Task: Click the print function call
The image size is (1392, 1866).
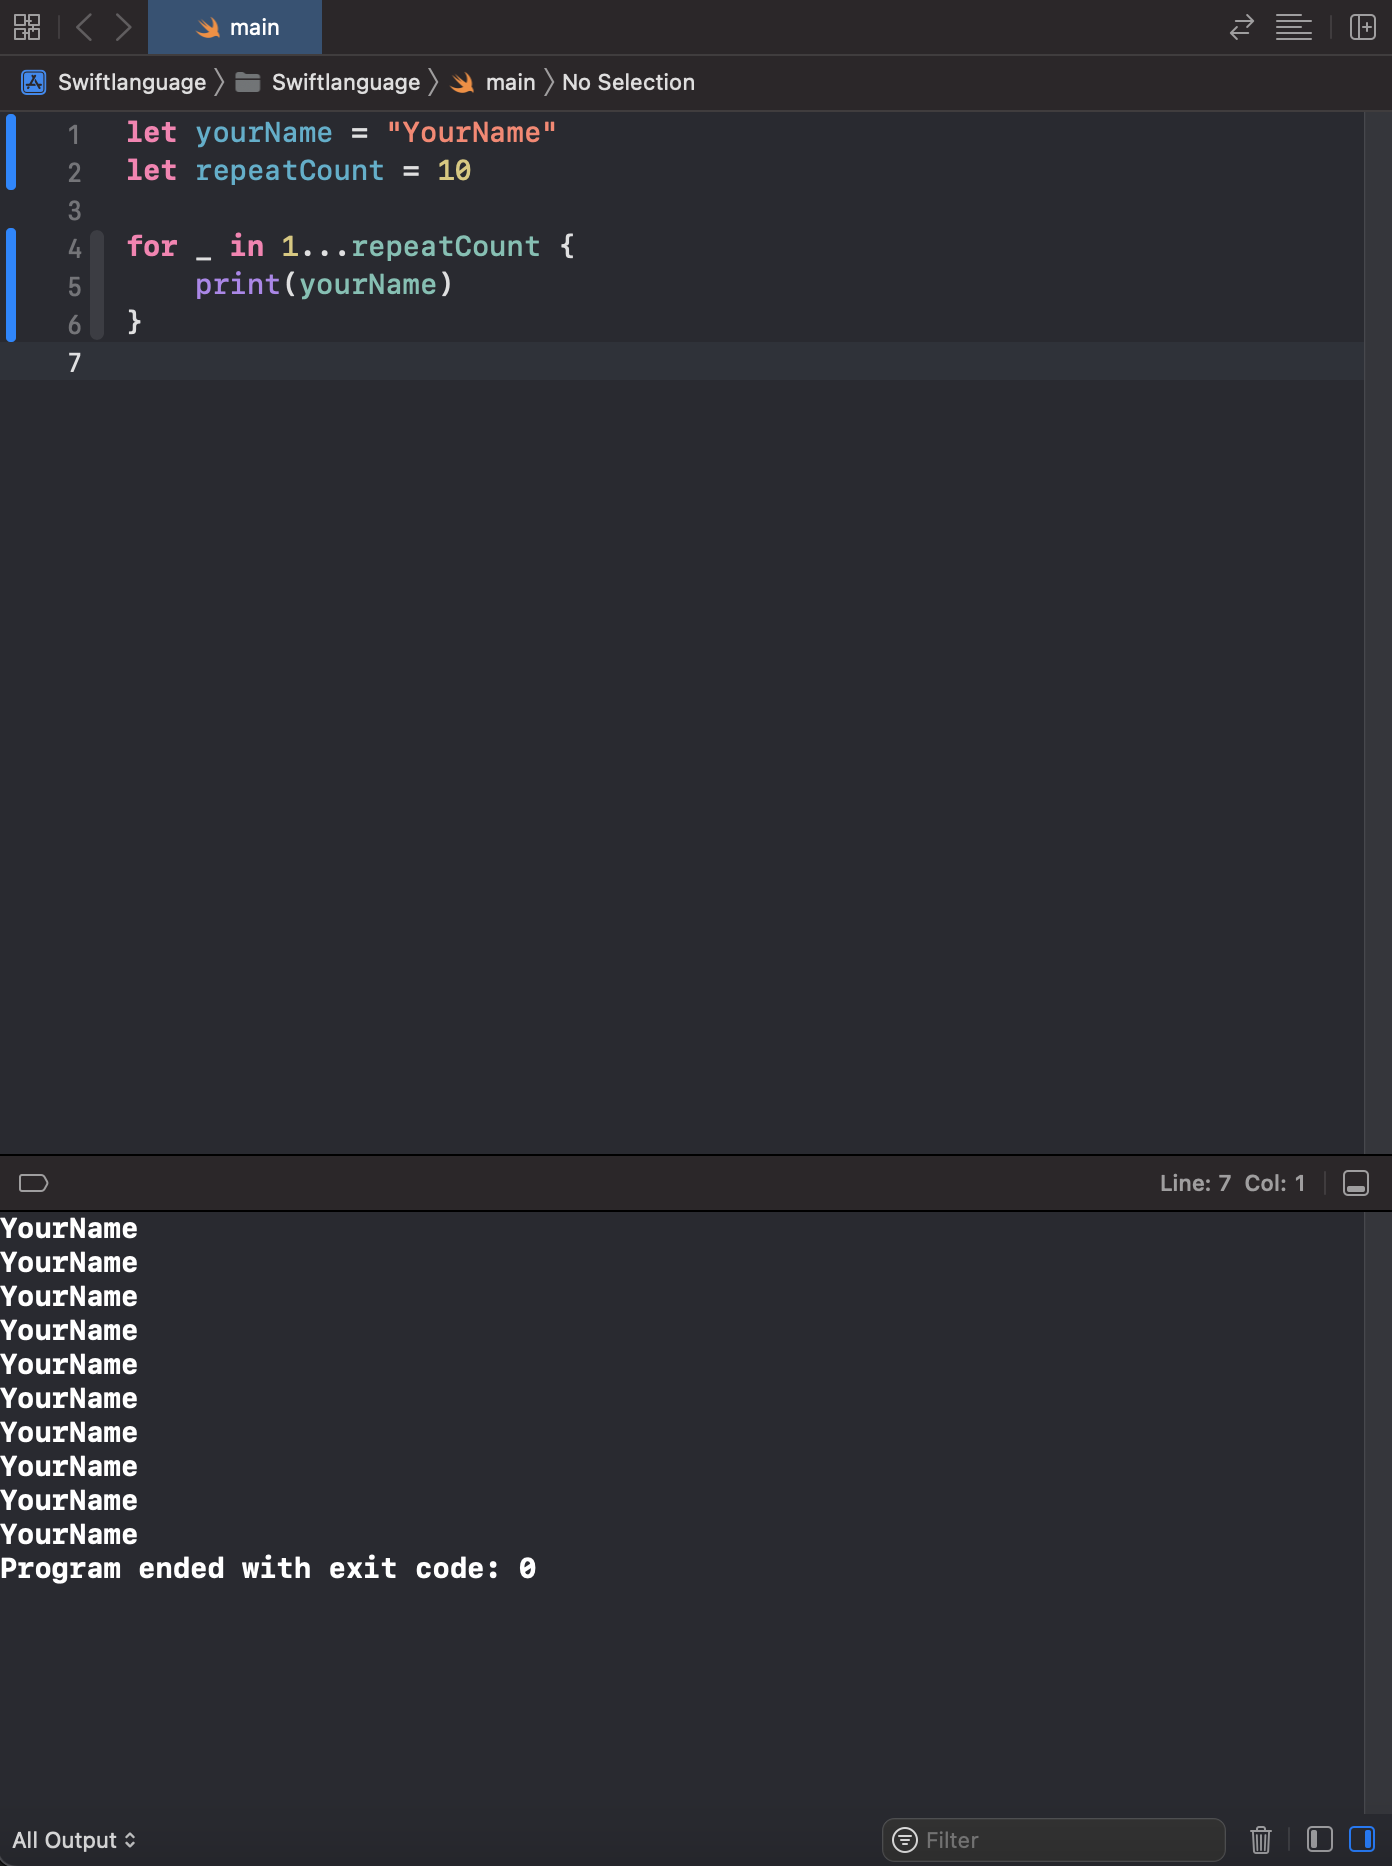Action: click(237, 284)
